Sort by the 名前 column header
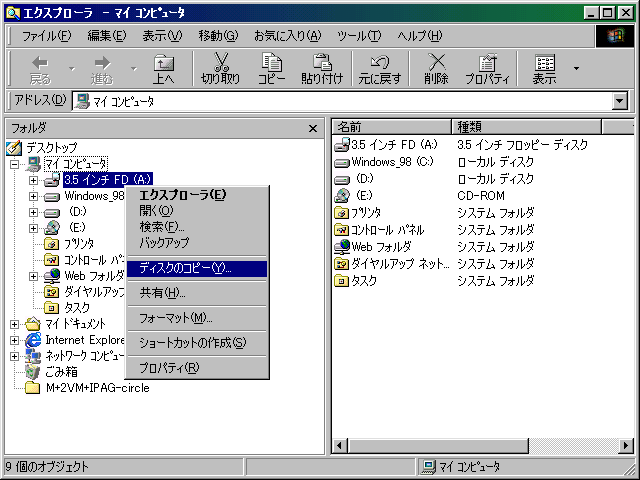640x480 pixels. point(392,127)
